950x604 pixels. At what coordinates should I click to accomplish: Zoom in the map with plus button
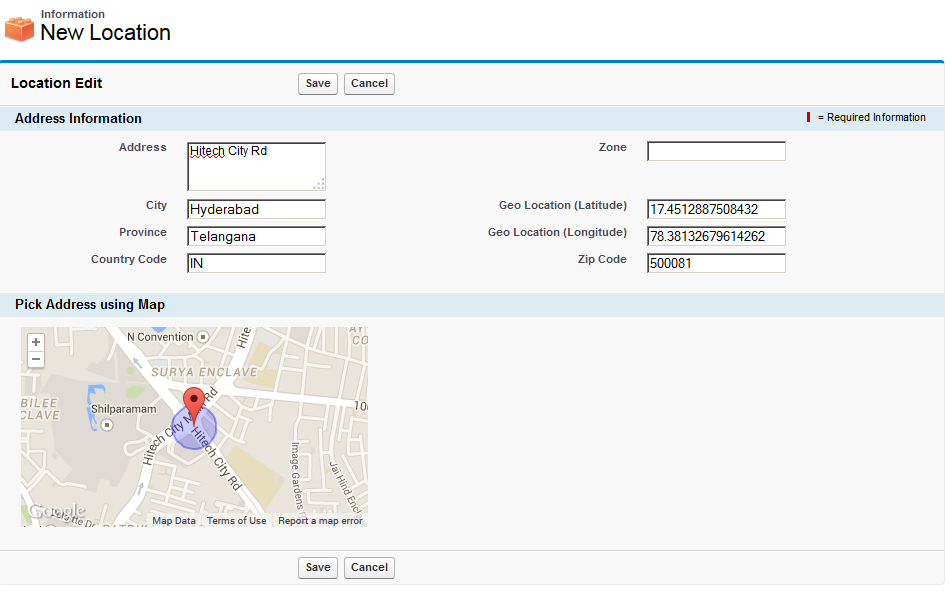pos(36,342)
